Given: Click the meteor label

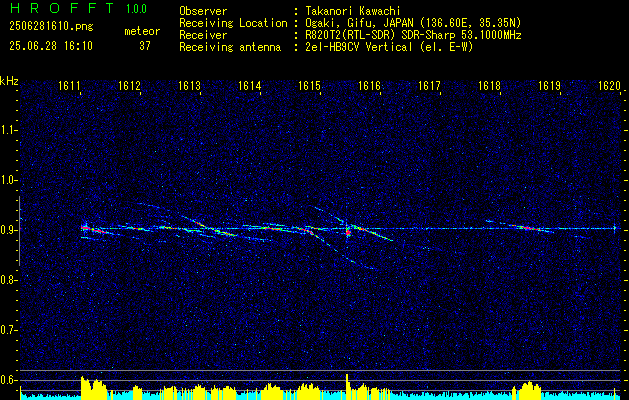Looking at the screenshot, I should point(142,31).
